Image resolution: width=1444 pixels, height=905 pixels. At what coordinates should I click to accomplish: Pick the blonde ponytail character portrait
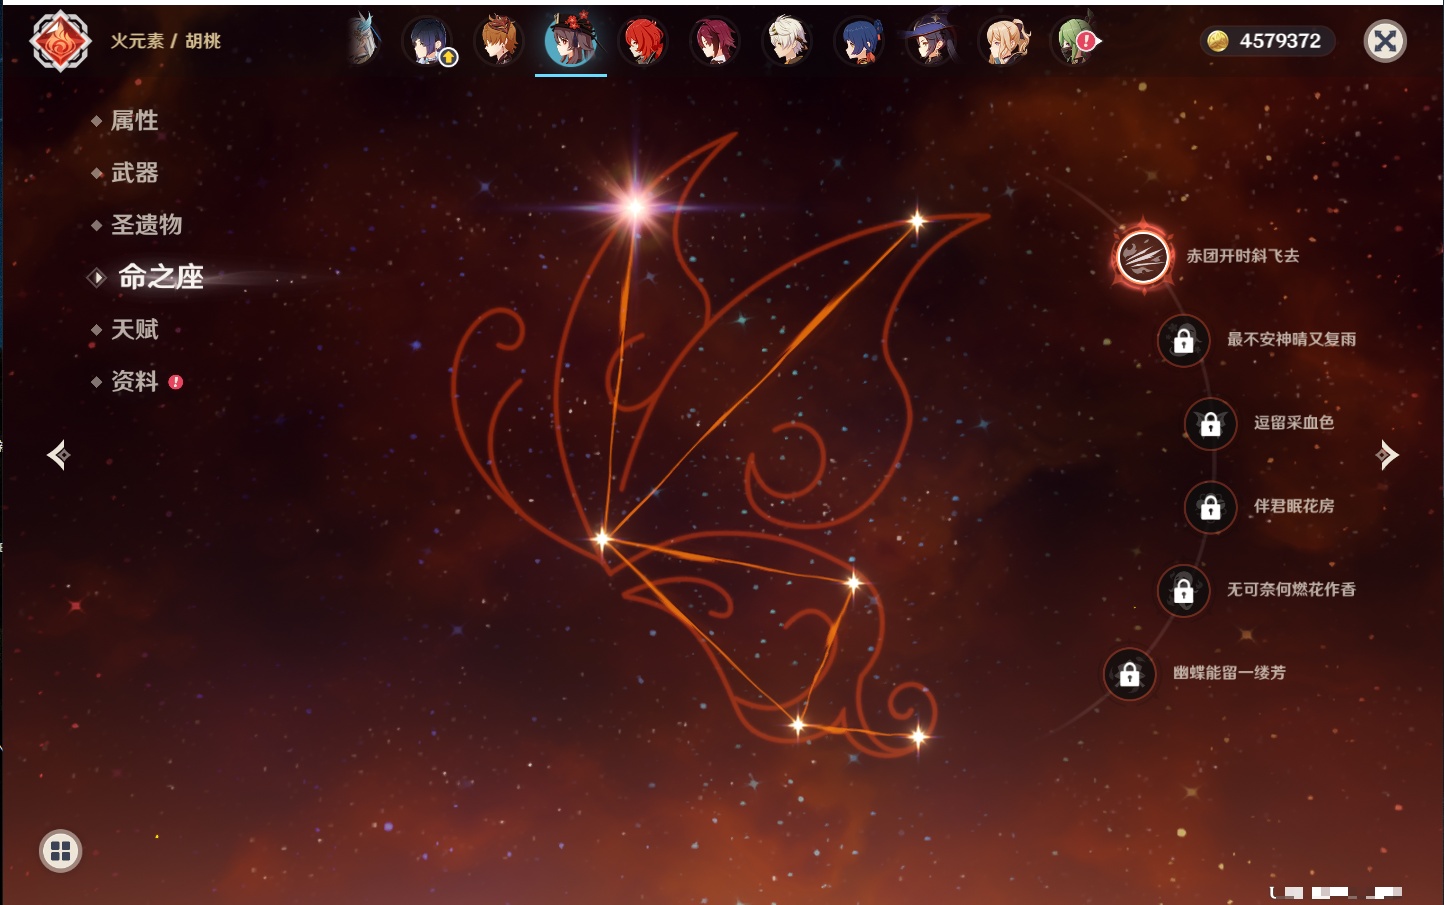1003,42
